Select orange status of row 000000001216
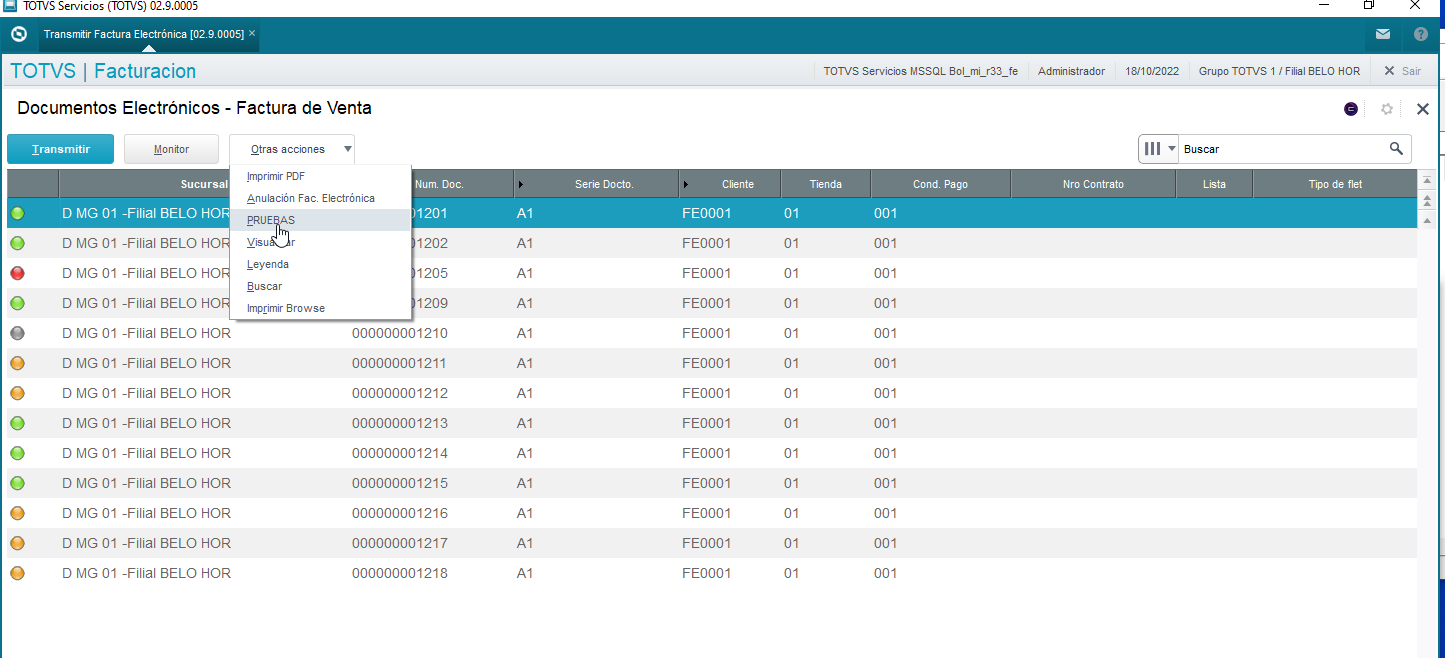The image size is (1445, 658). (17, 513)
